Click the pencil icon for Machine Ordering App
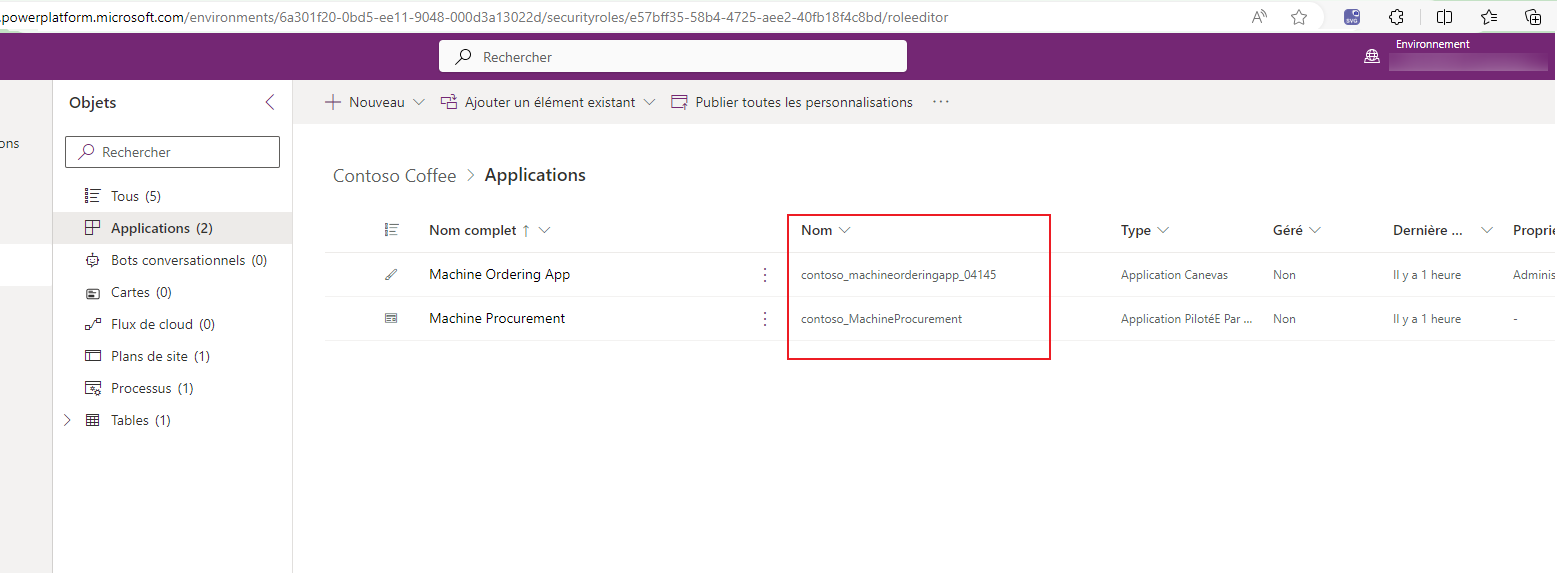Viewport: 1557px width, 573px height. [391, 274]
